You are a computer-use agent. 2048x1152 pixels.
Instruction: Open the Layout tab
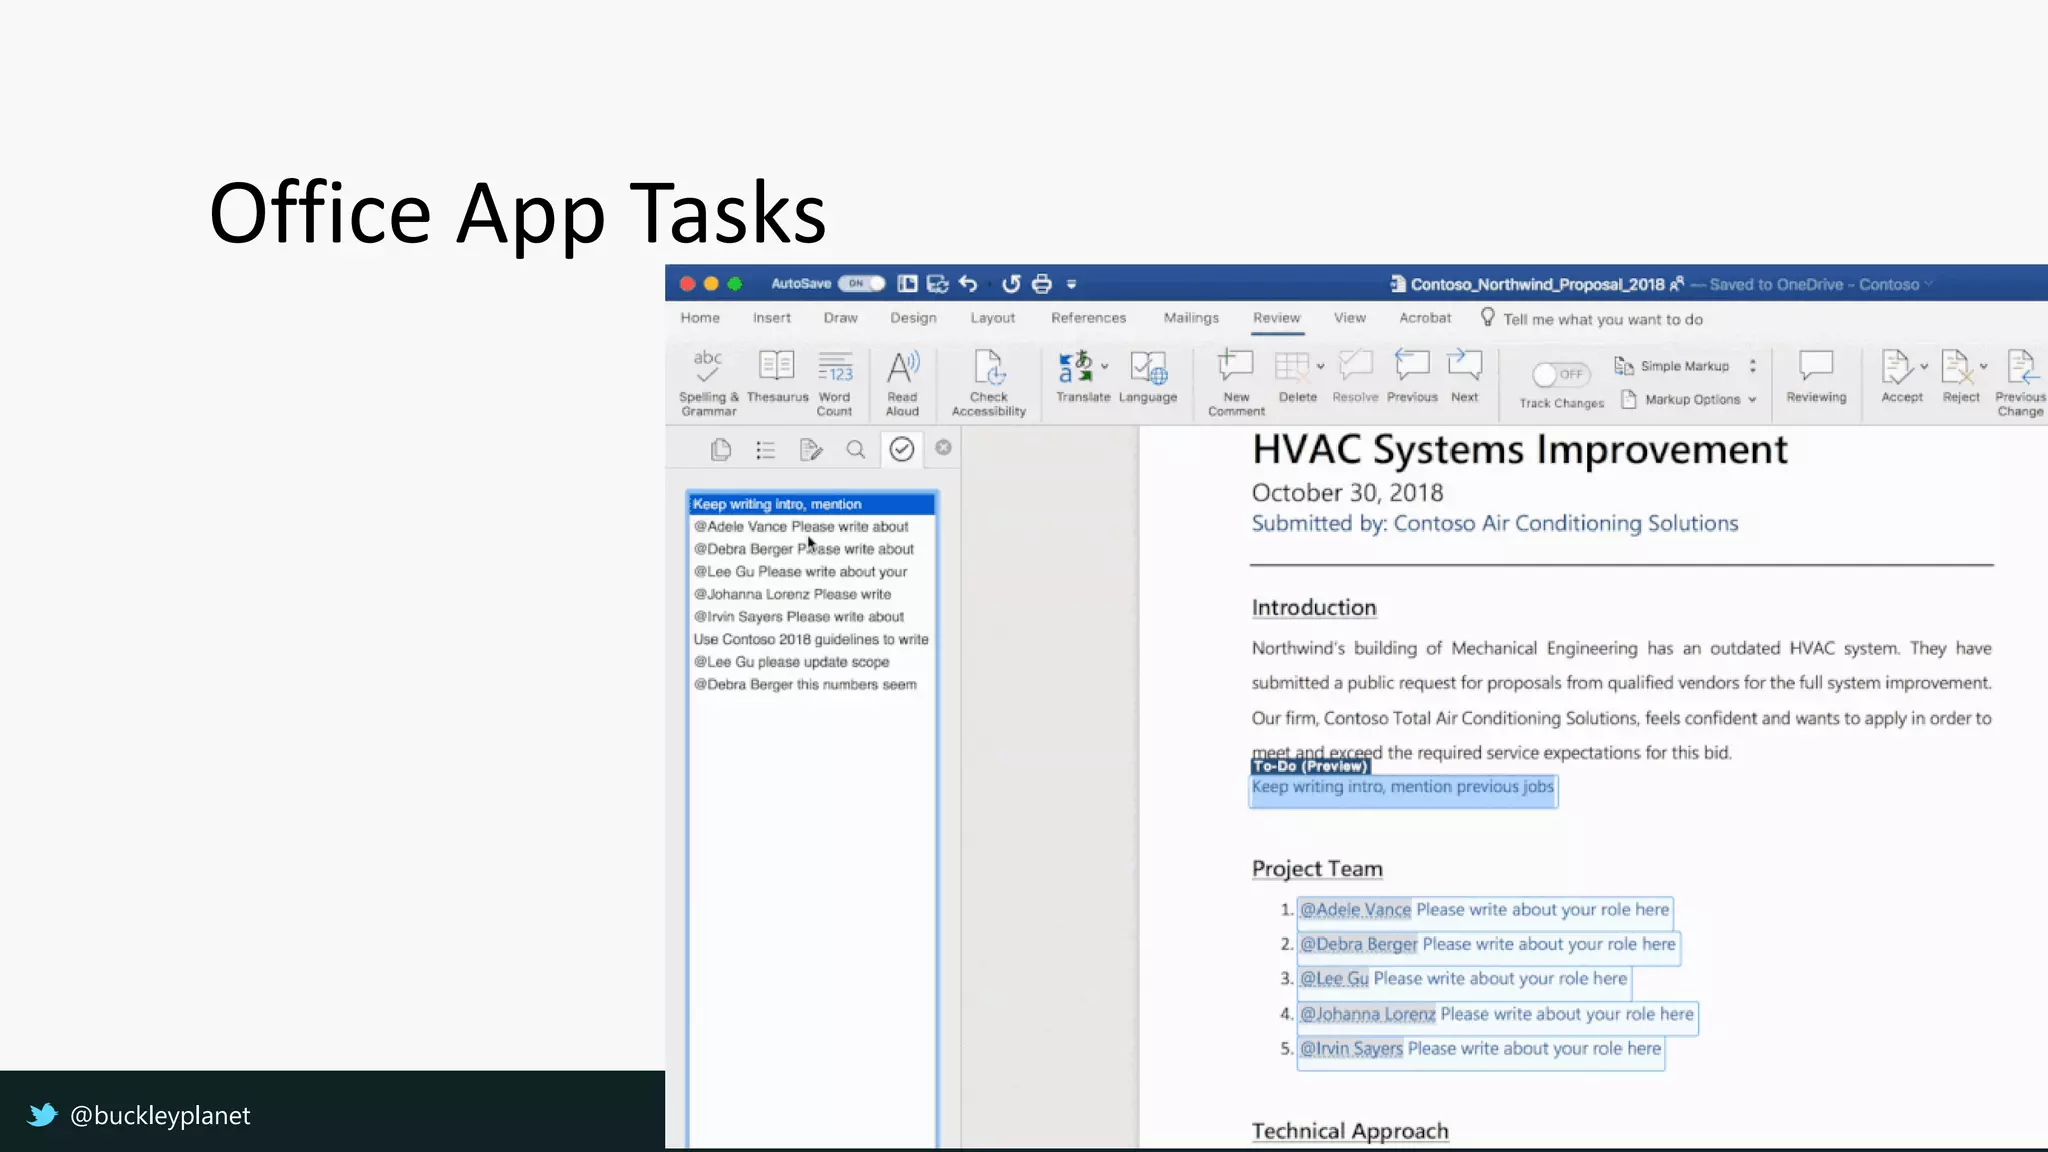coord(993,318)
